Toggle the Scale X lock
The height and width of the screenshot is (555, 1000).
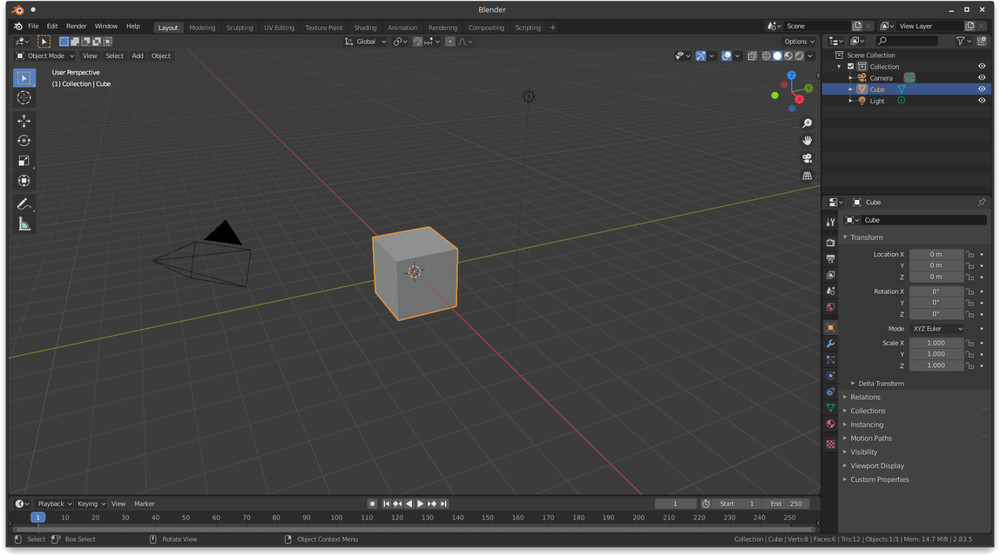(970, 343)
